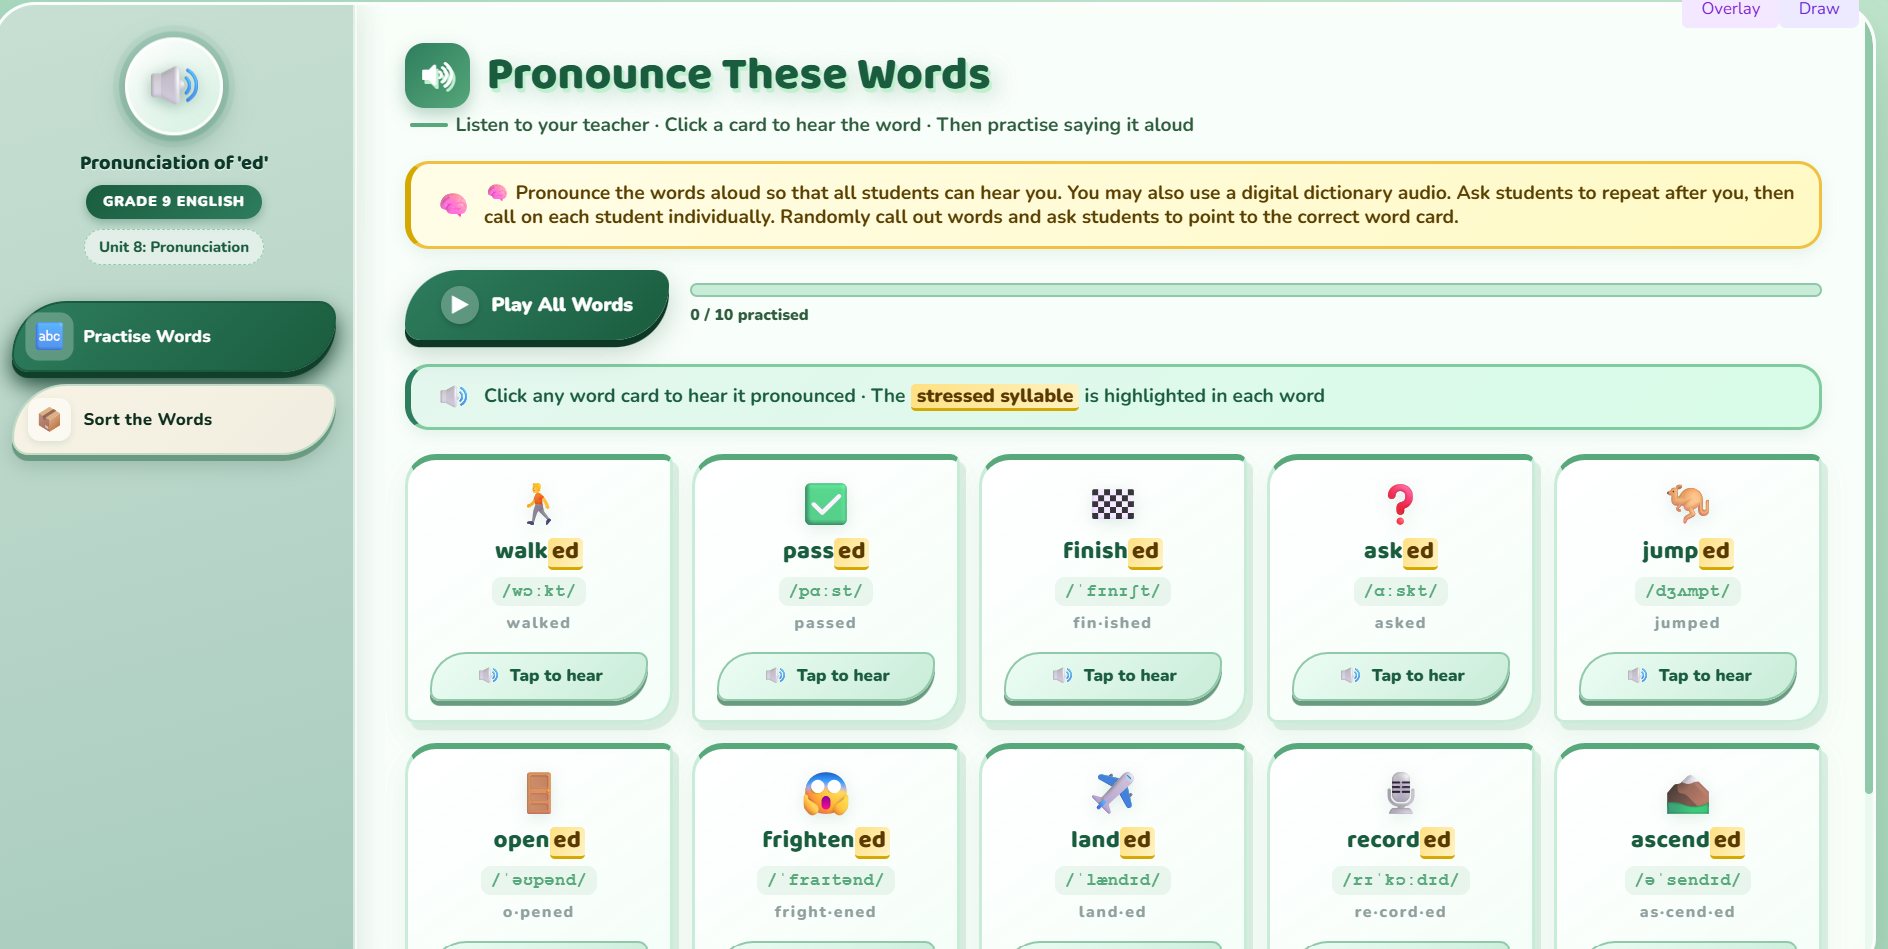Screen dimensions: 1888x949
Task: Click the red question mark on asked card
Action: pos(1400,504)
